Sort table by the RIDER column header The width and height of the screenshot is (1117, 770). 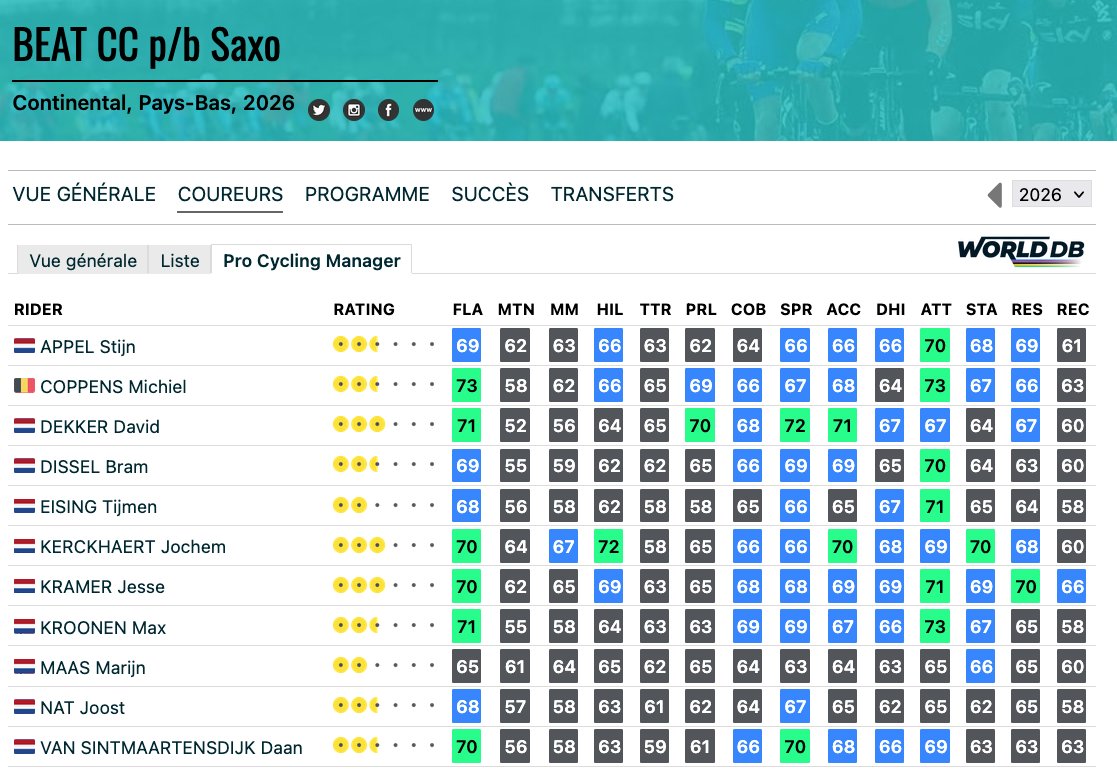[38, 309]
